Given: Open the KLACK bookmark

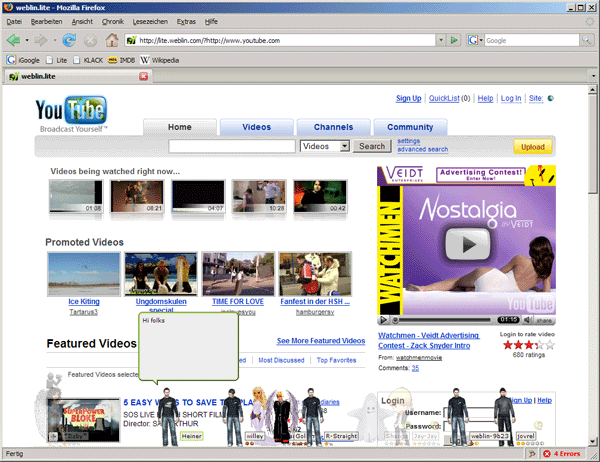Looking at the screenshot, I should coord(88,60).
